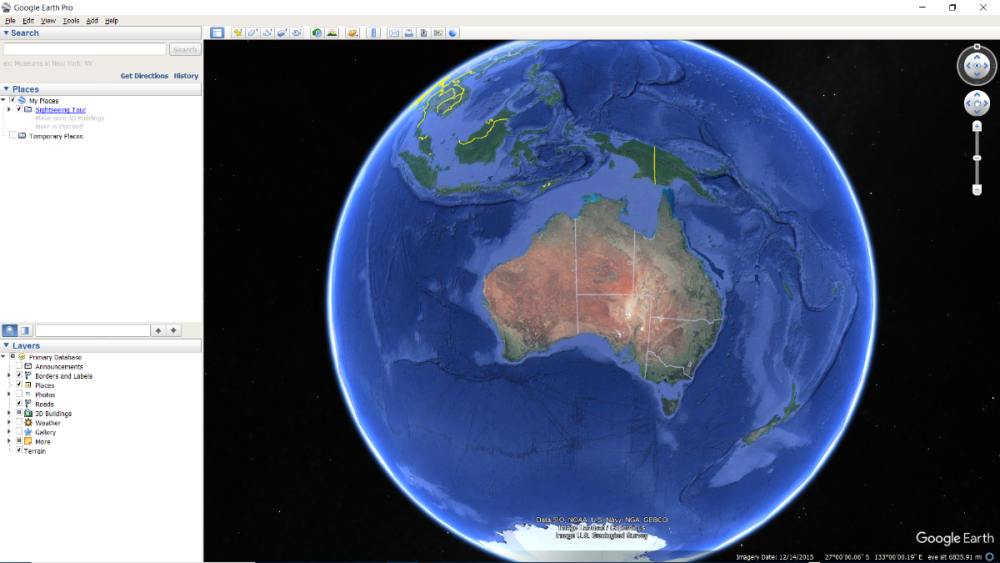Select the Add Polygon tool
1000x563 pixels.
point(253,33)
